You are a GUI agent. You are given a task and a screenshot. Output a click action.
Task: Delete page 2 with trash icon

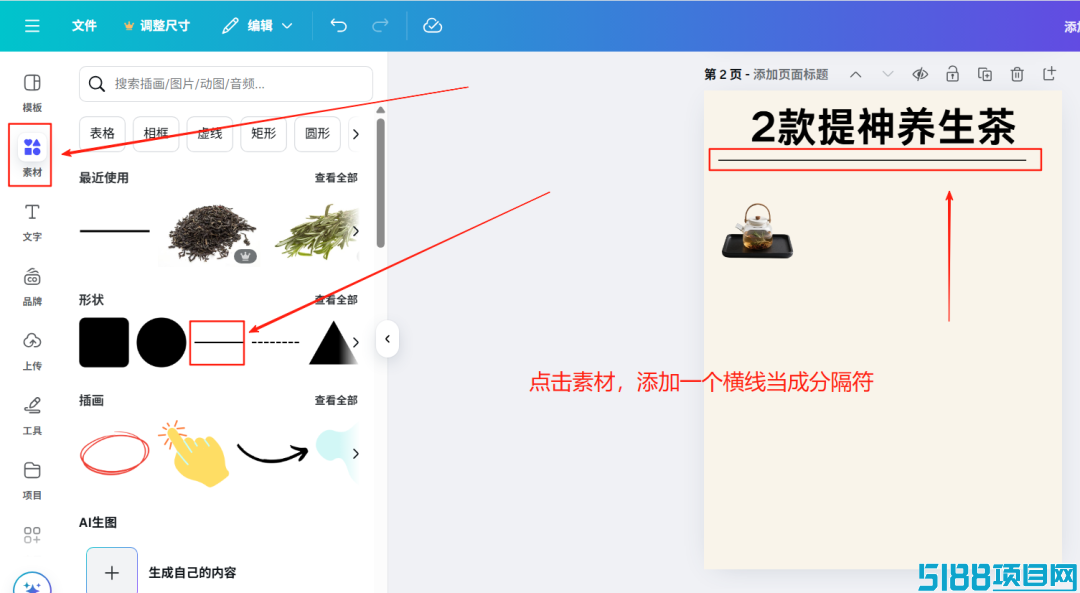(x=1017, y=74)
